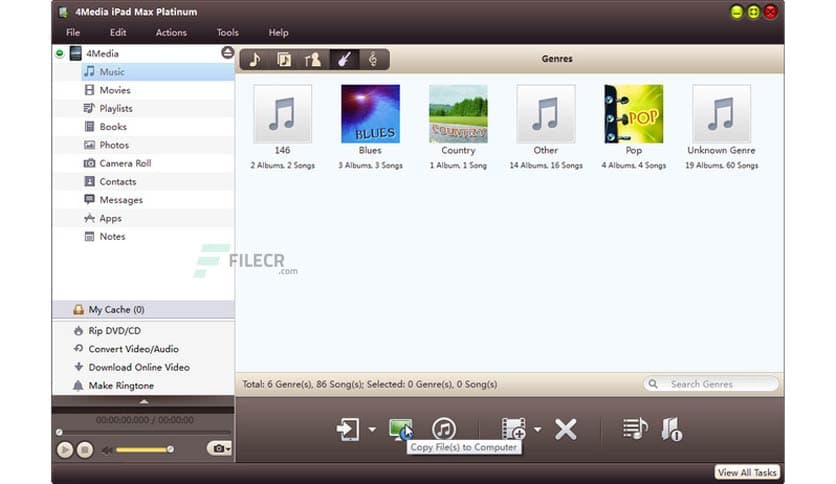This screenshot has height=484, width=836.
Task: Collapse the tools panel arrow
Action: point(143,401)
